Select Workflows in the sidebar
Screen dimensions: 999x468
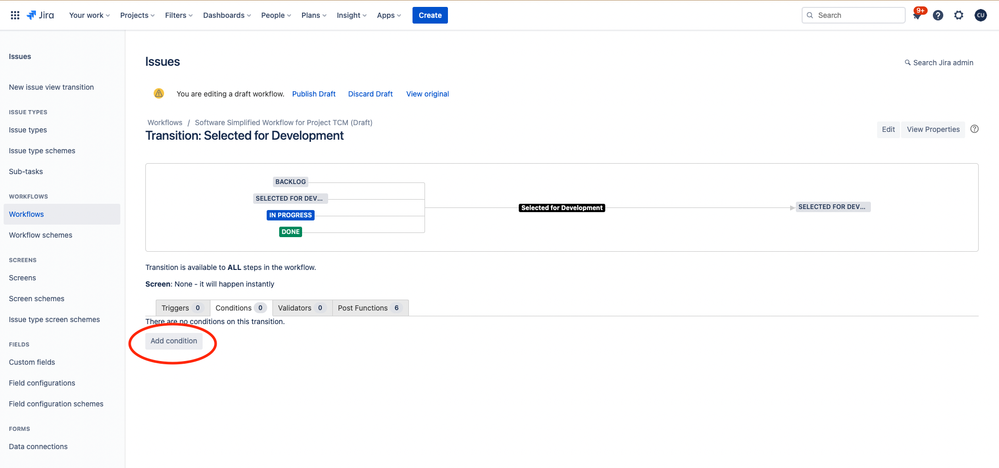61,215
